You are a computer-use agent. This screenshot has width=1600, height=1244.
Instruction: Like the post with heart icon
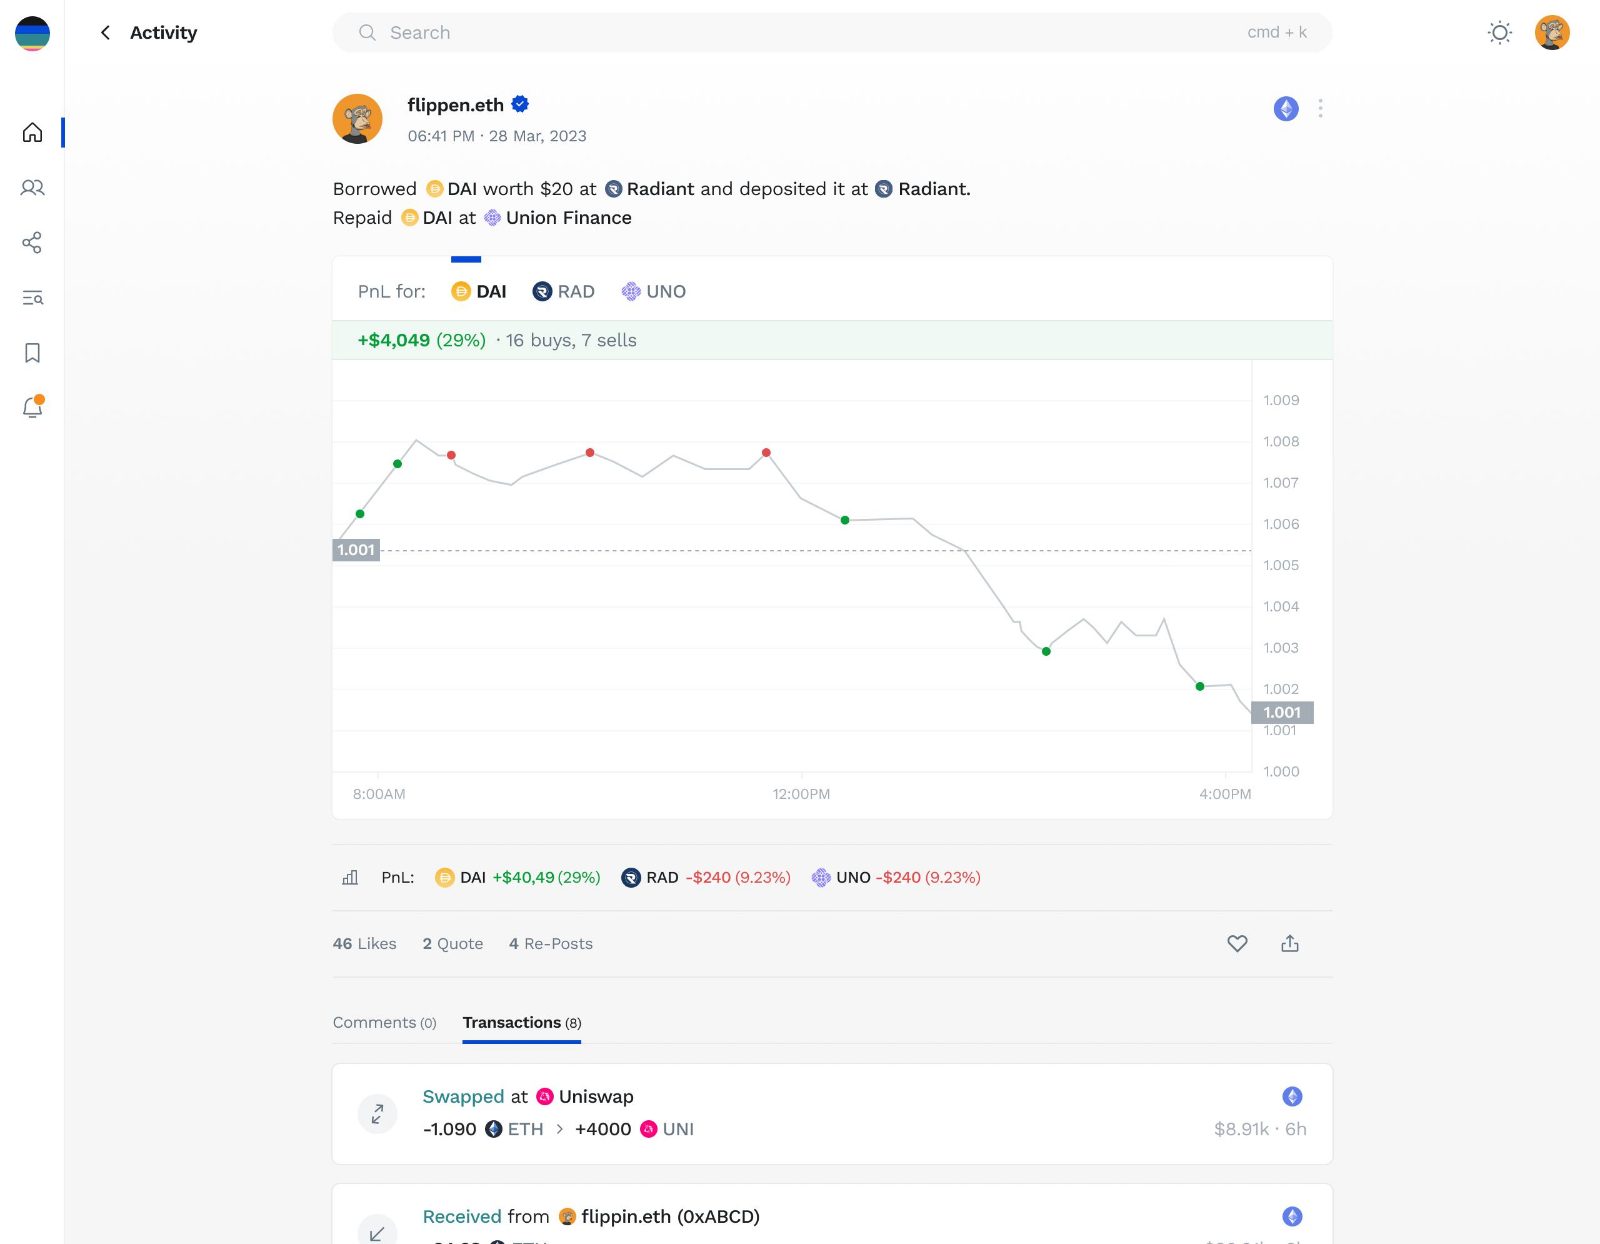pyautogui.click(x=1237, y=943)
